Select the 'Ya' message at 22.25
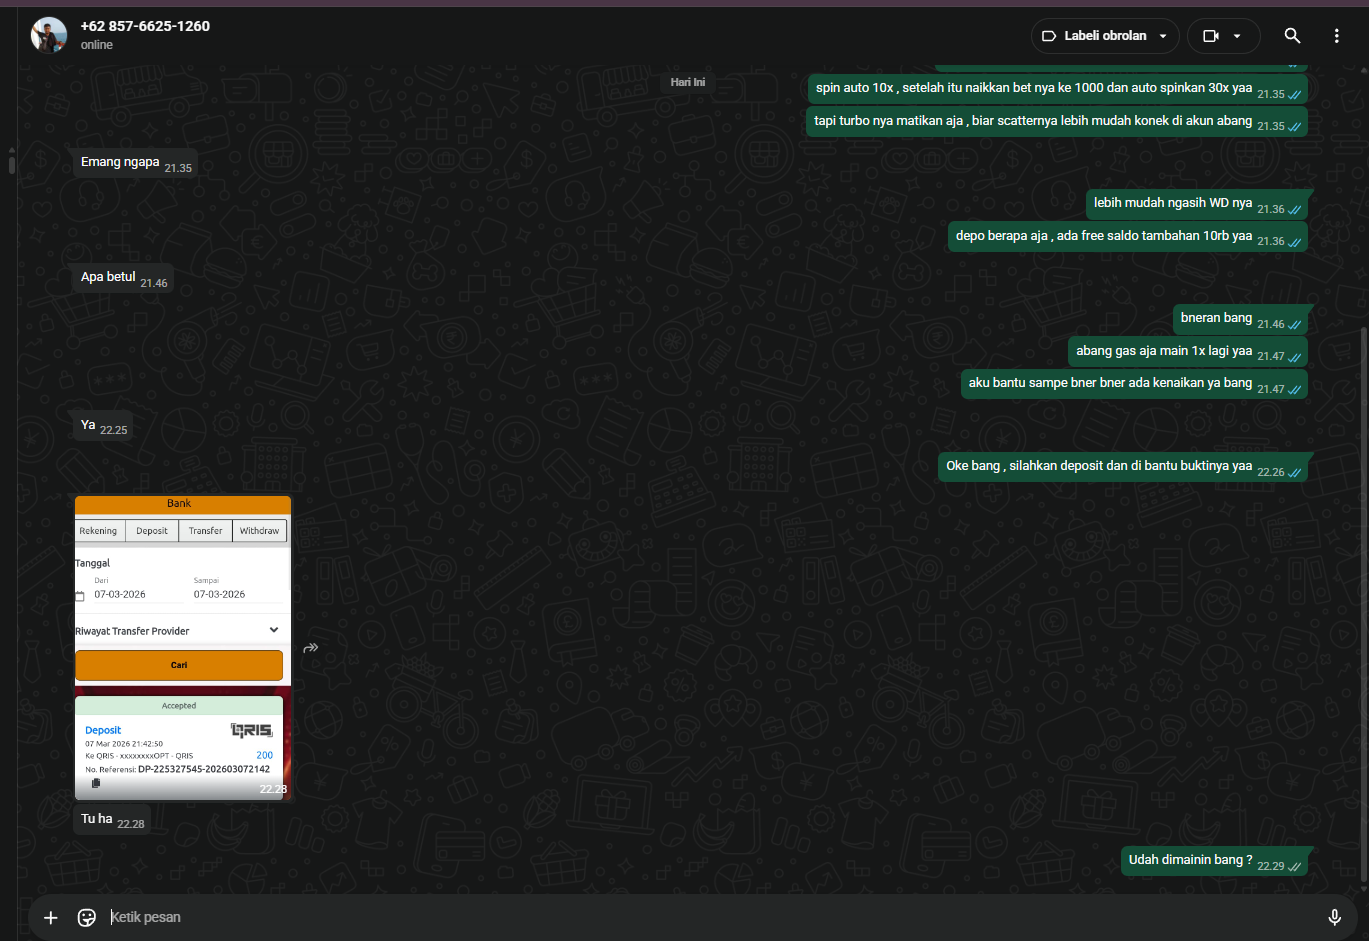This screenshot has width=1369, height=941. click(103, 426)
